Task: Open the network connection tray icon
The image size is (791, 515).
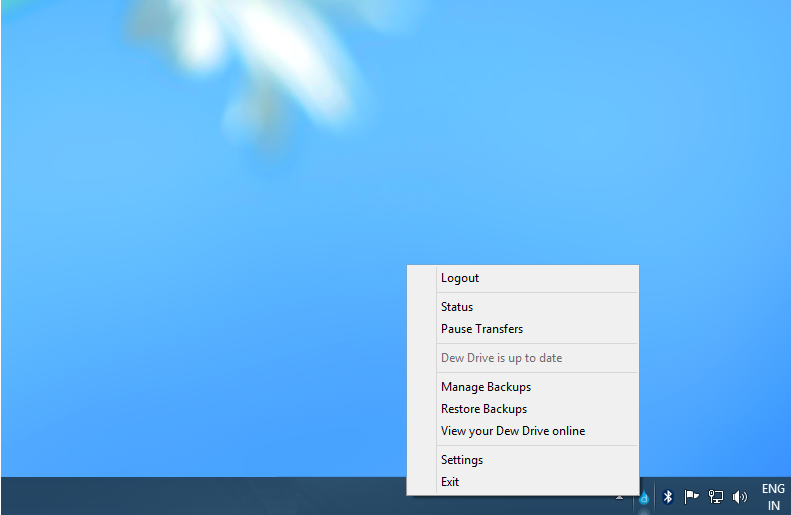Action: [716, 497]
